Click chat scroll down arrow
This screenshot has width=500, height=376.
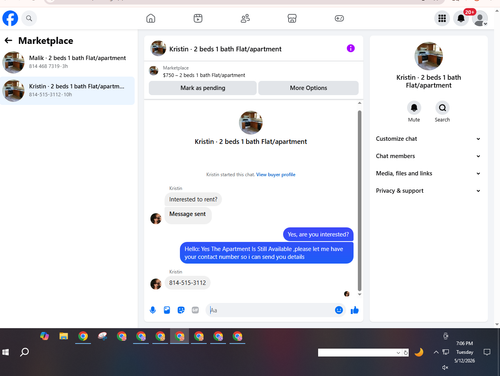(359, 294)
